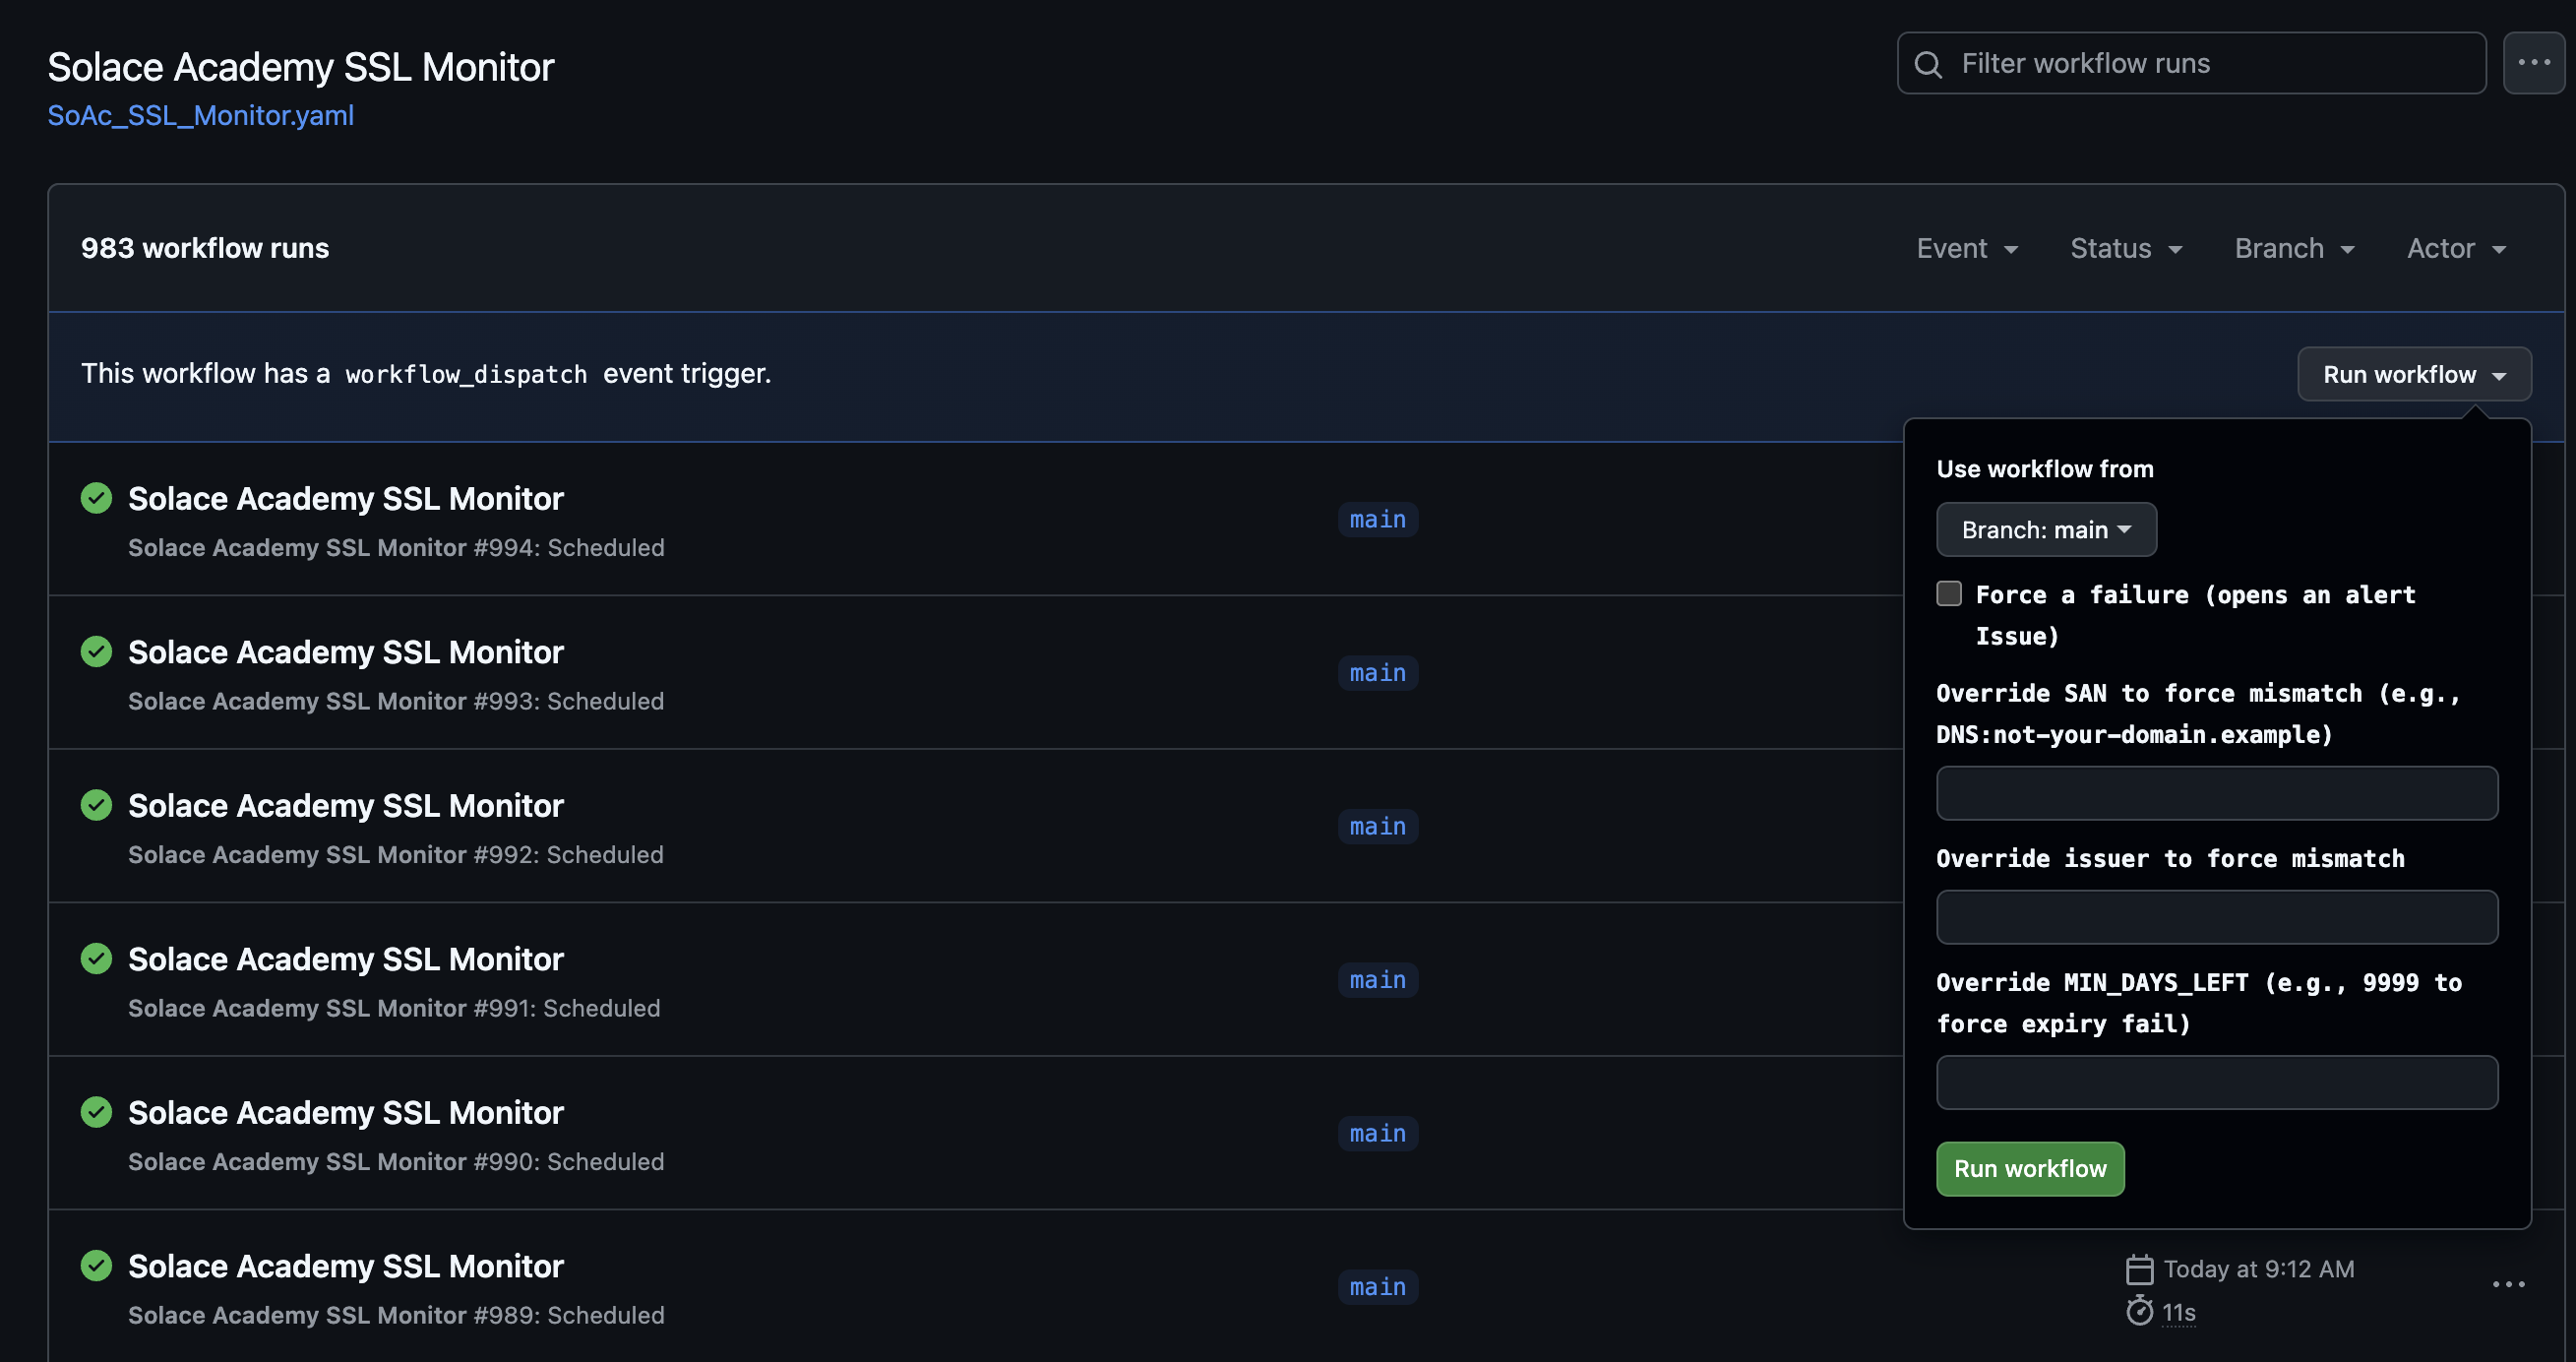This screenshot has height=1362, width=2576.
Task: Click the Today at 9:12 AM timestamp
Action: 2259,1270
